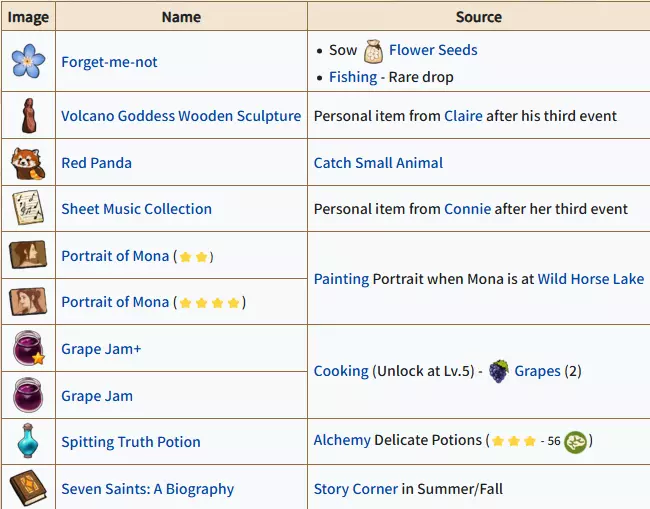Open the Catch Small Animal link
Image resolution: width=650 pixels, height=509 pixels.
378,163
